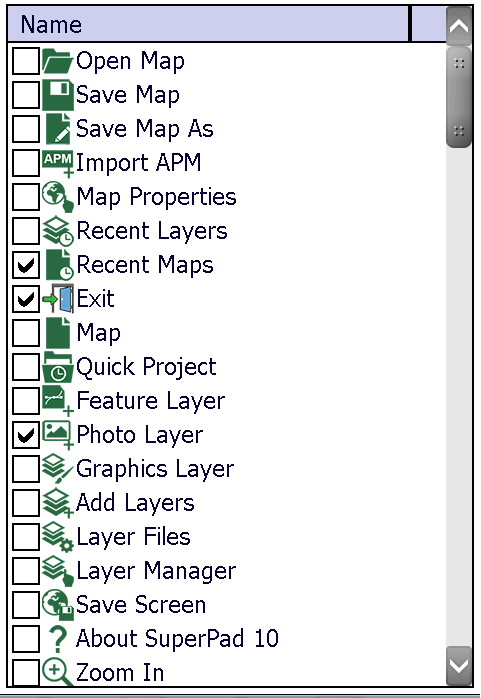481x698 pixels.
Task: Click the Map Properties globe icon
Action: pos(57,197)
